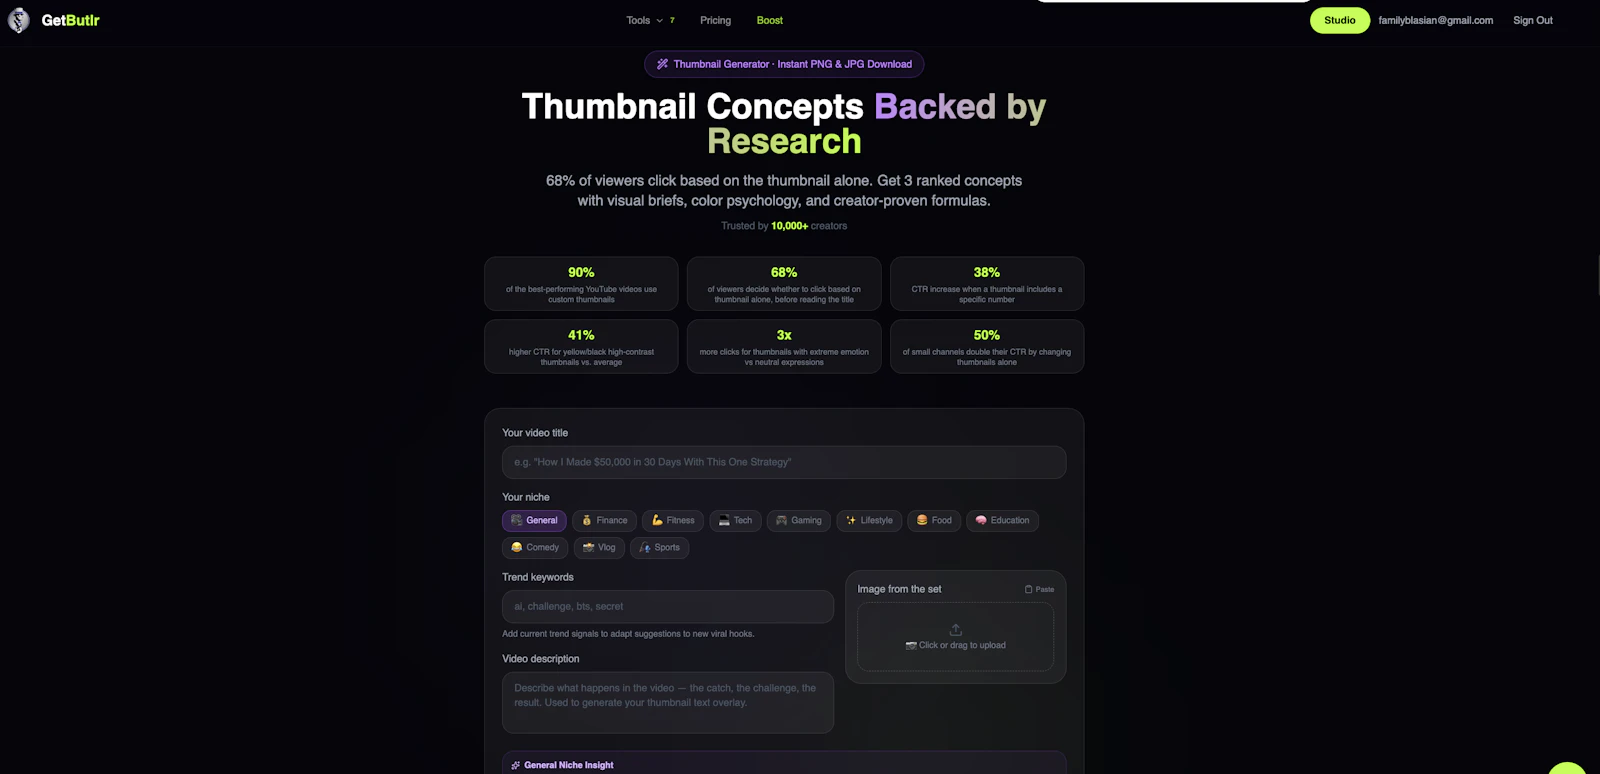
Task: Click the 68% viewers decide stat card
Action: pos(784,284)
